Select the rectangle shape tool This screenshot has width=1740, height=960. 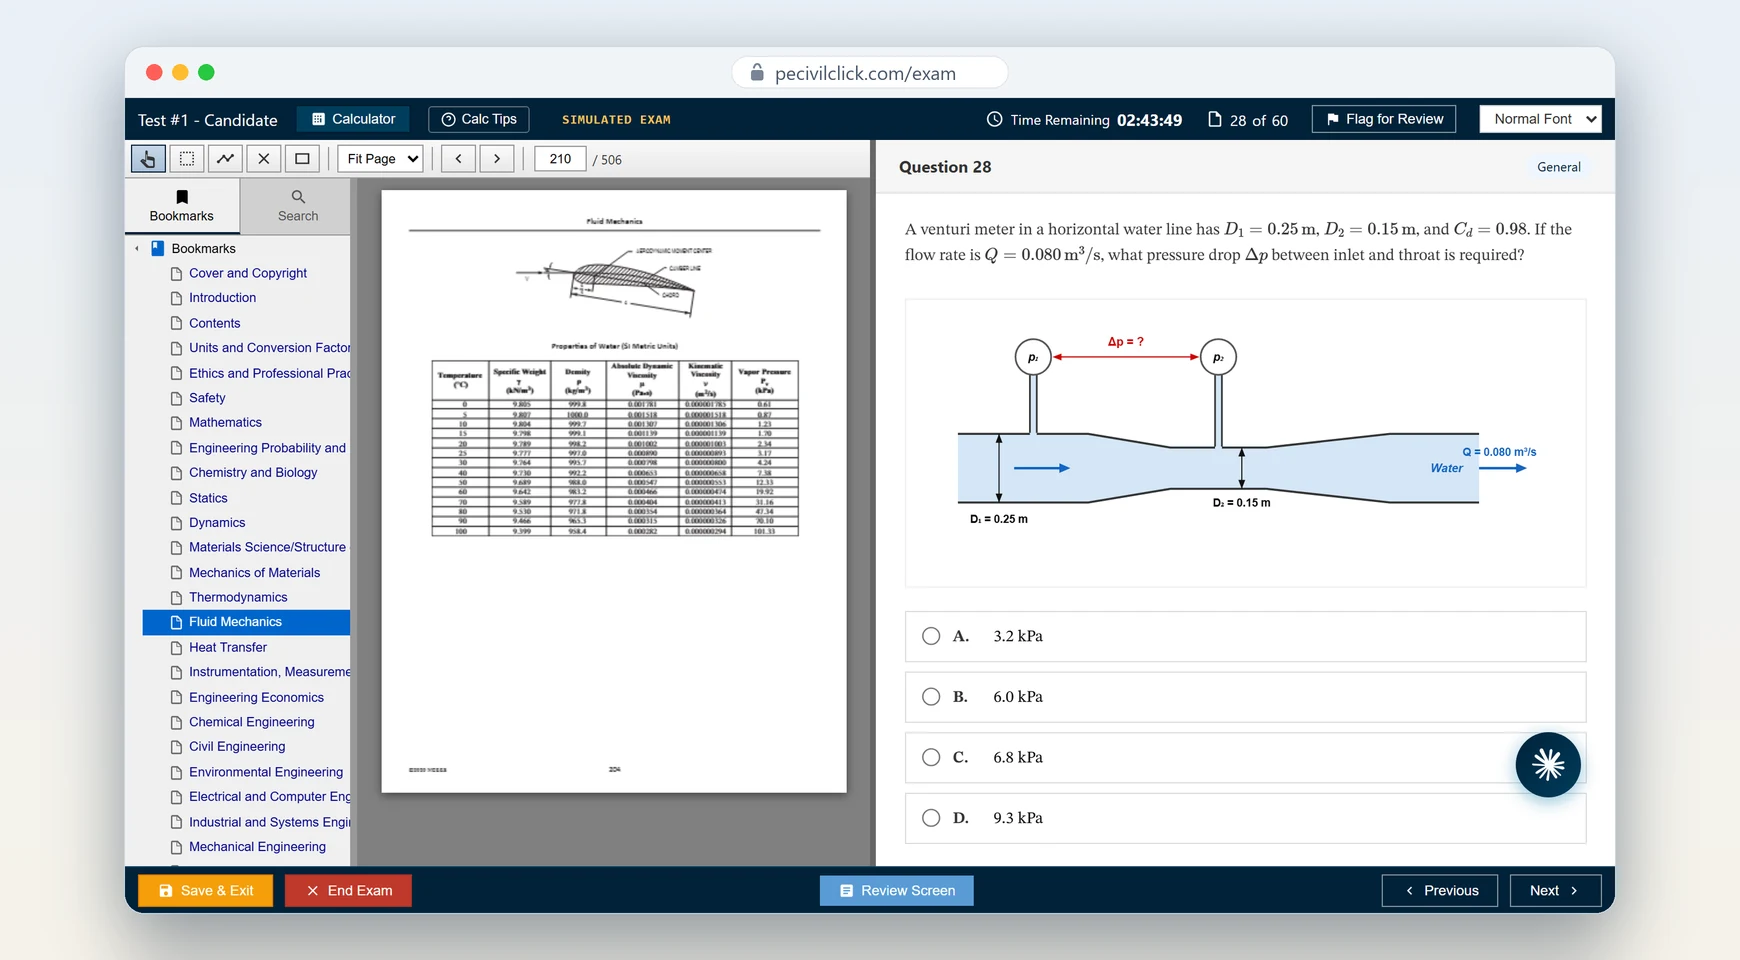[302, 159]
